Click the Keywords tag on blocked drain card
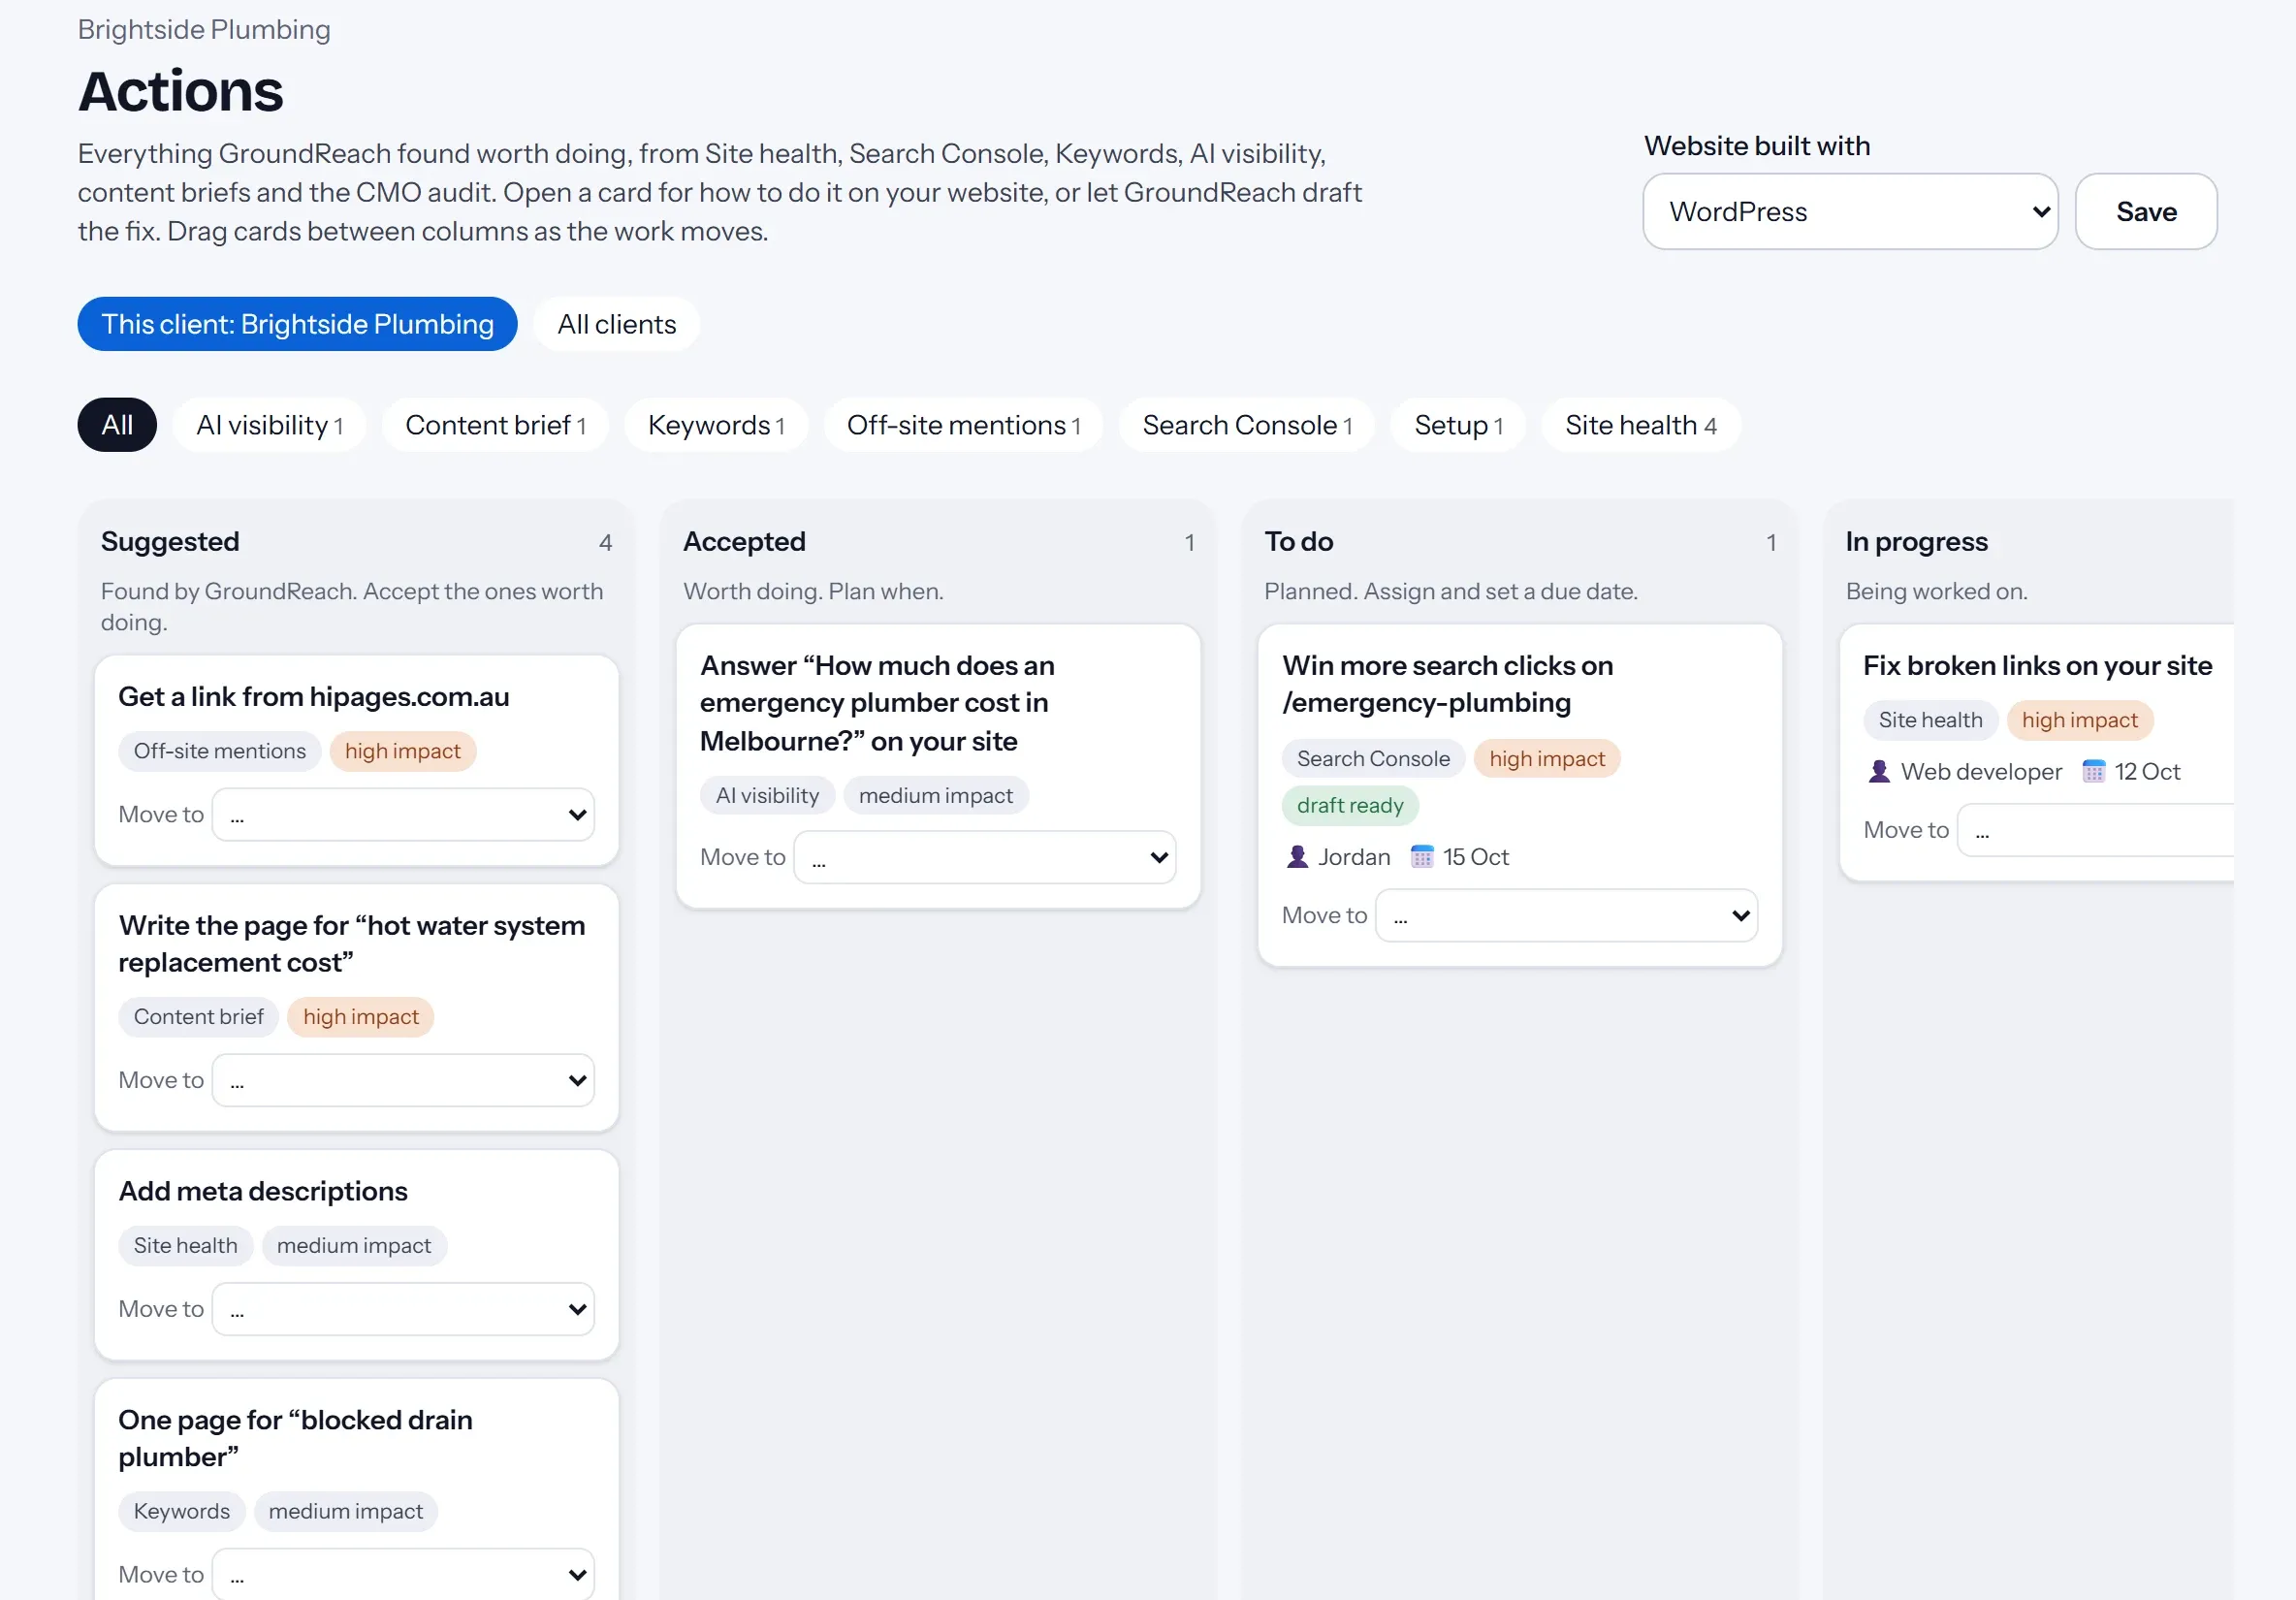The width and height of the screenshot is (2296, 1600). (x=182, y=1511)
